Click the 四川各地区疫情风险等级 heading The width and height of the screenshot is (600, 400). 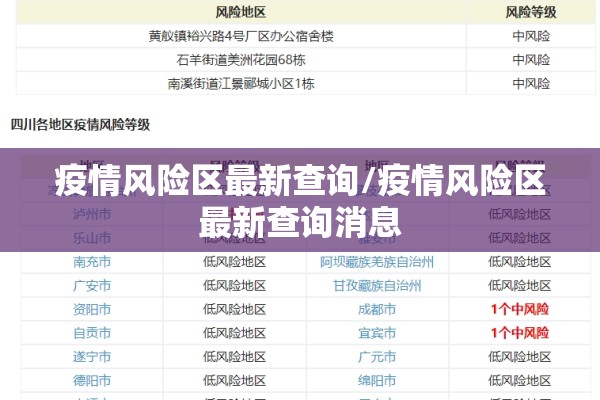click(x=80, y=125)
